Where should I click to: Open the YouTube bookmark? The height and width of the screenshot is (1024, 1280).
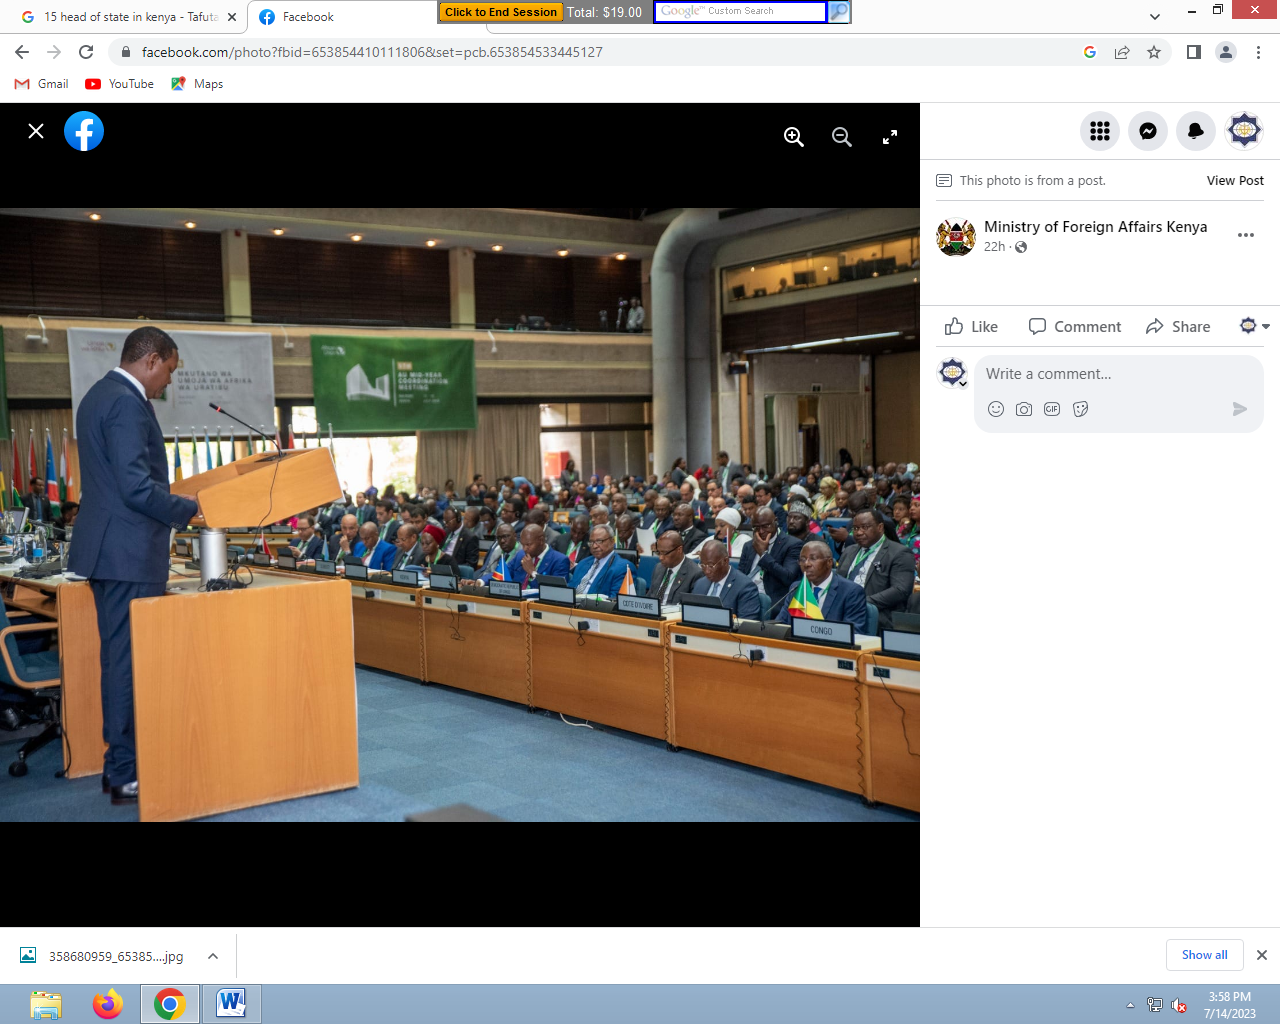click(120, 84)
